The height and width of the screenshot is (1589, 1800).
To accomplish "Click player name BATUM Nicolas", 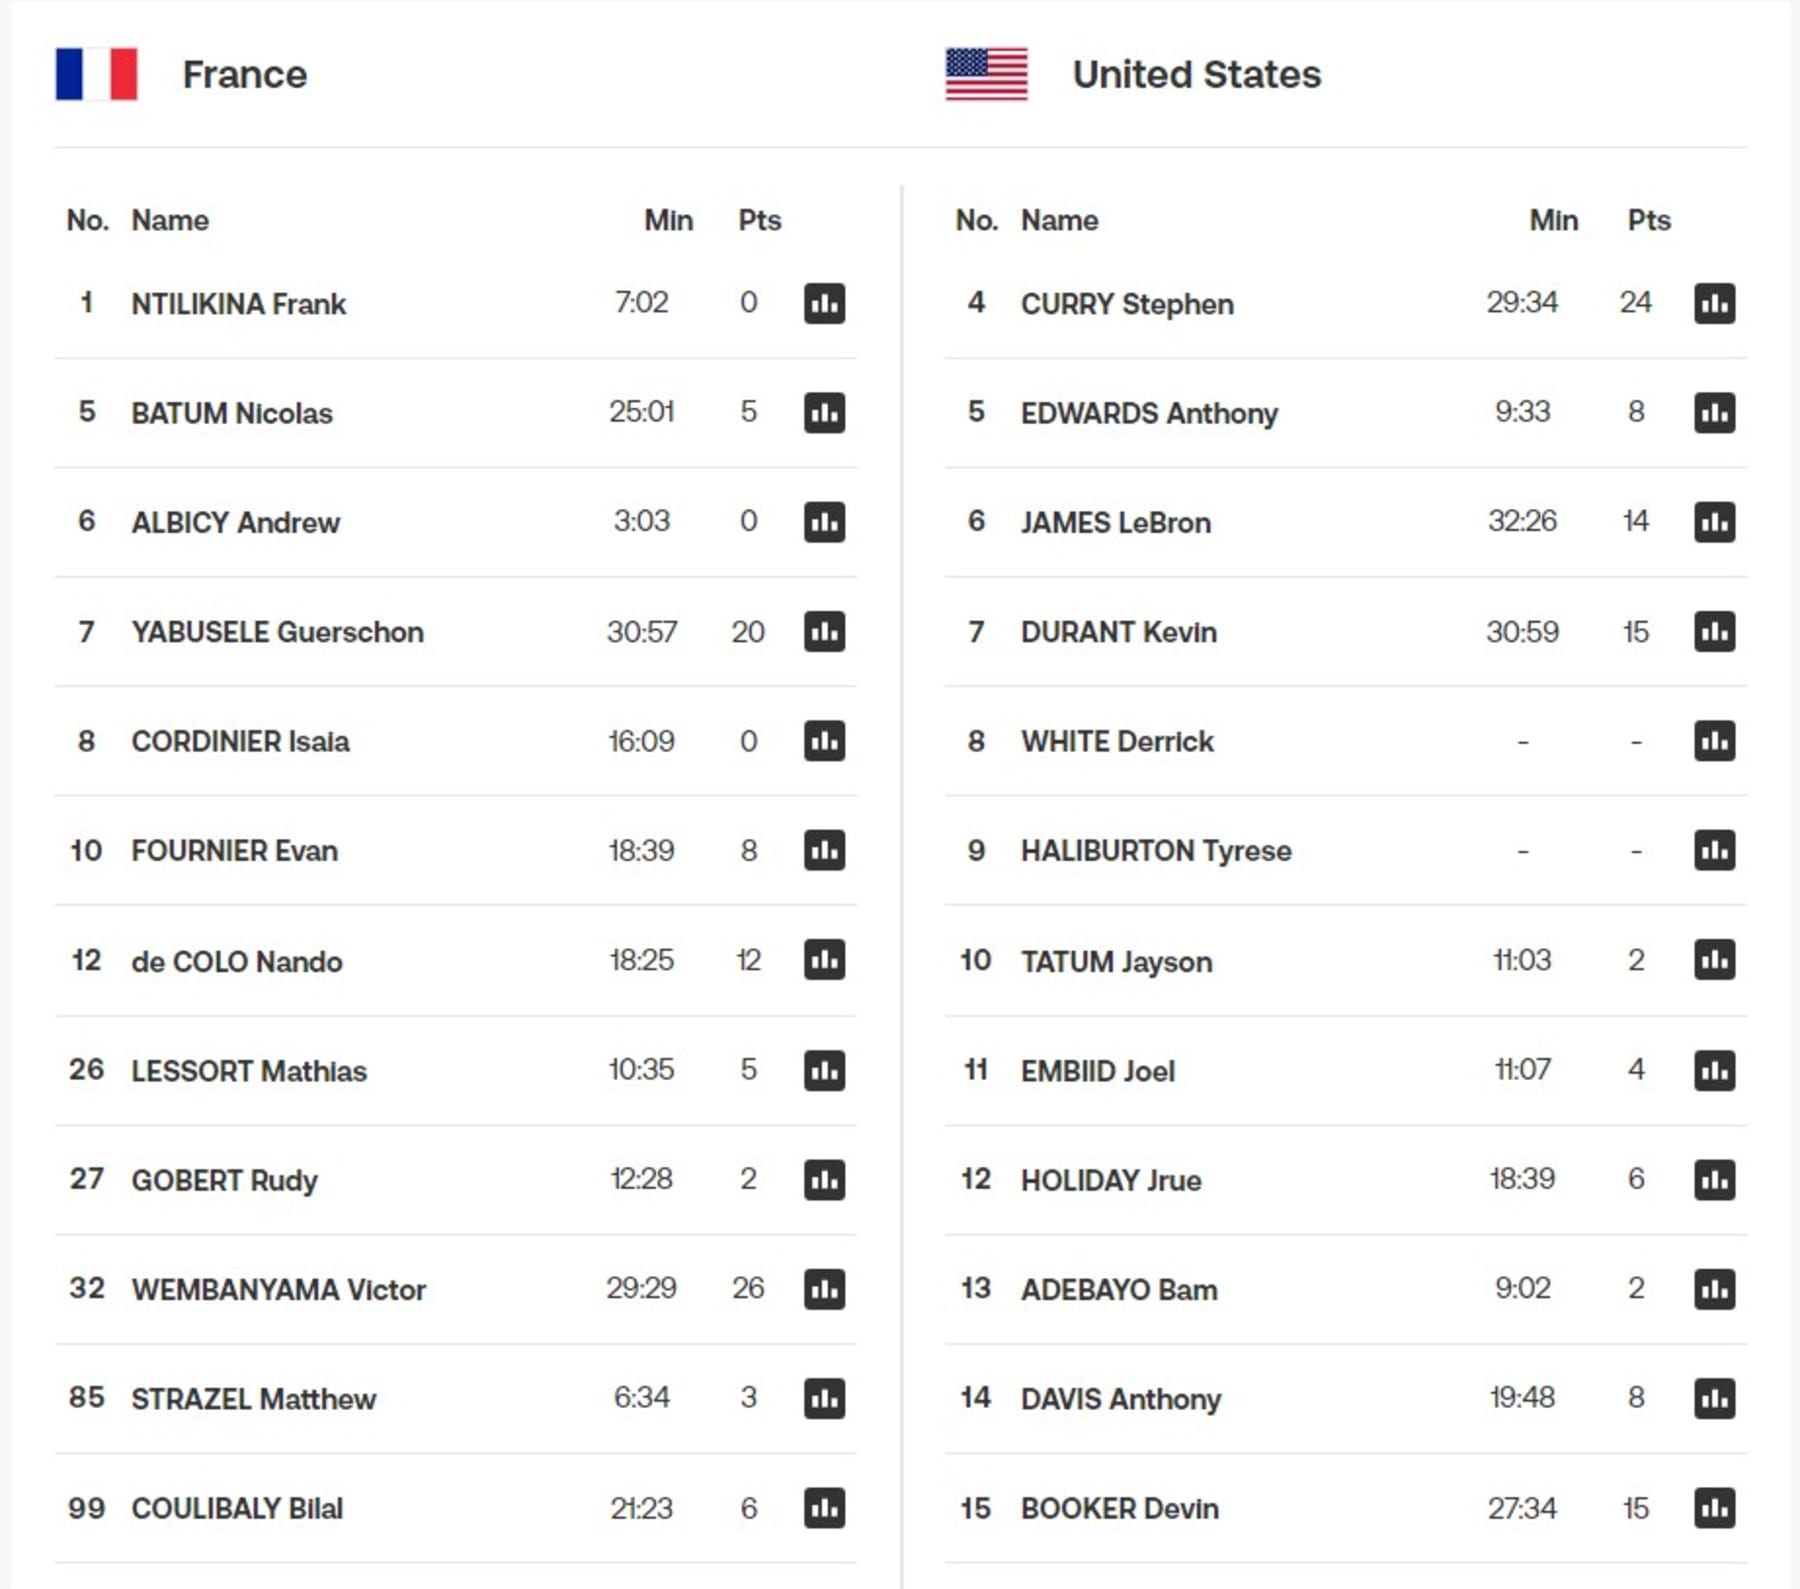I will coord(232,413).
